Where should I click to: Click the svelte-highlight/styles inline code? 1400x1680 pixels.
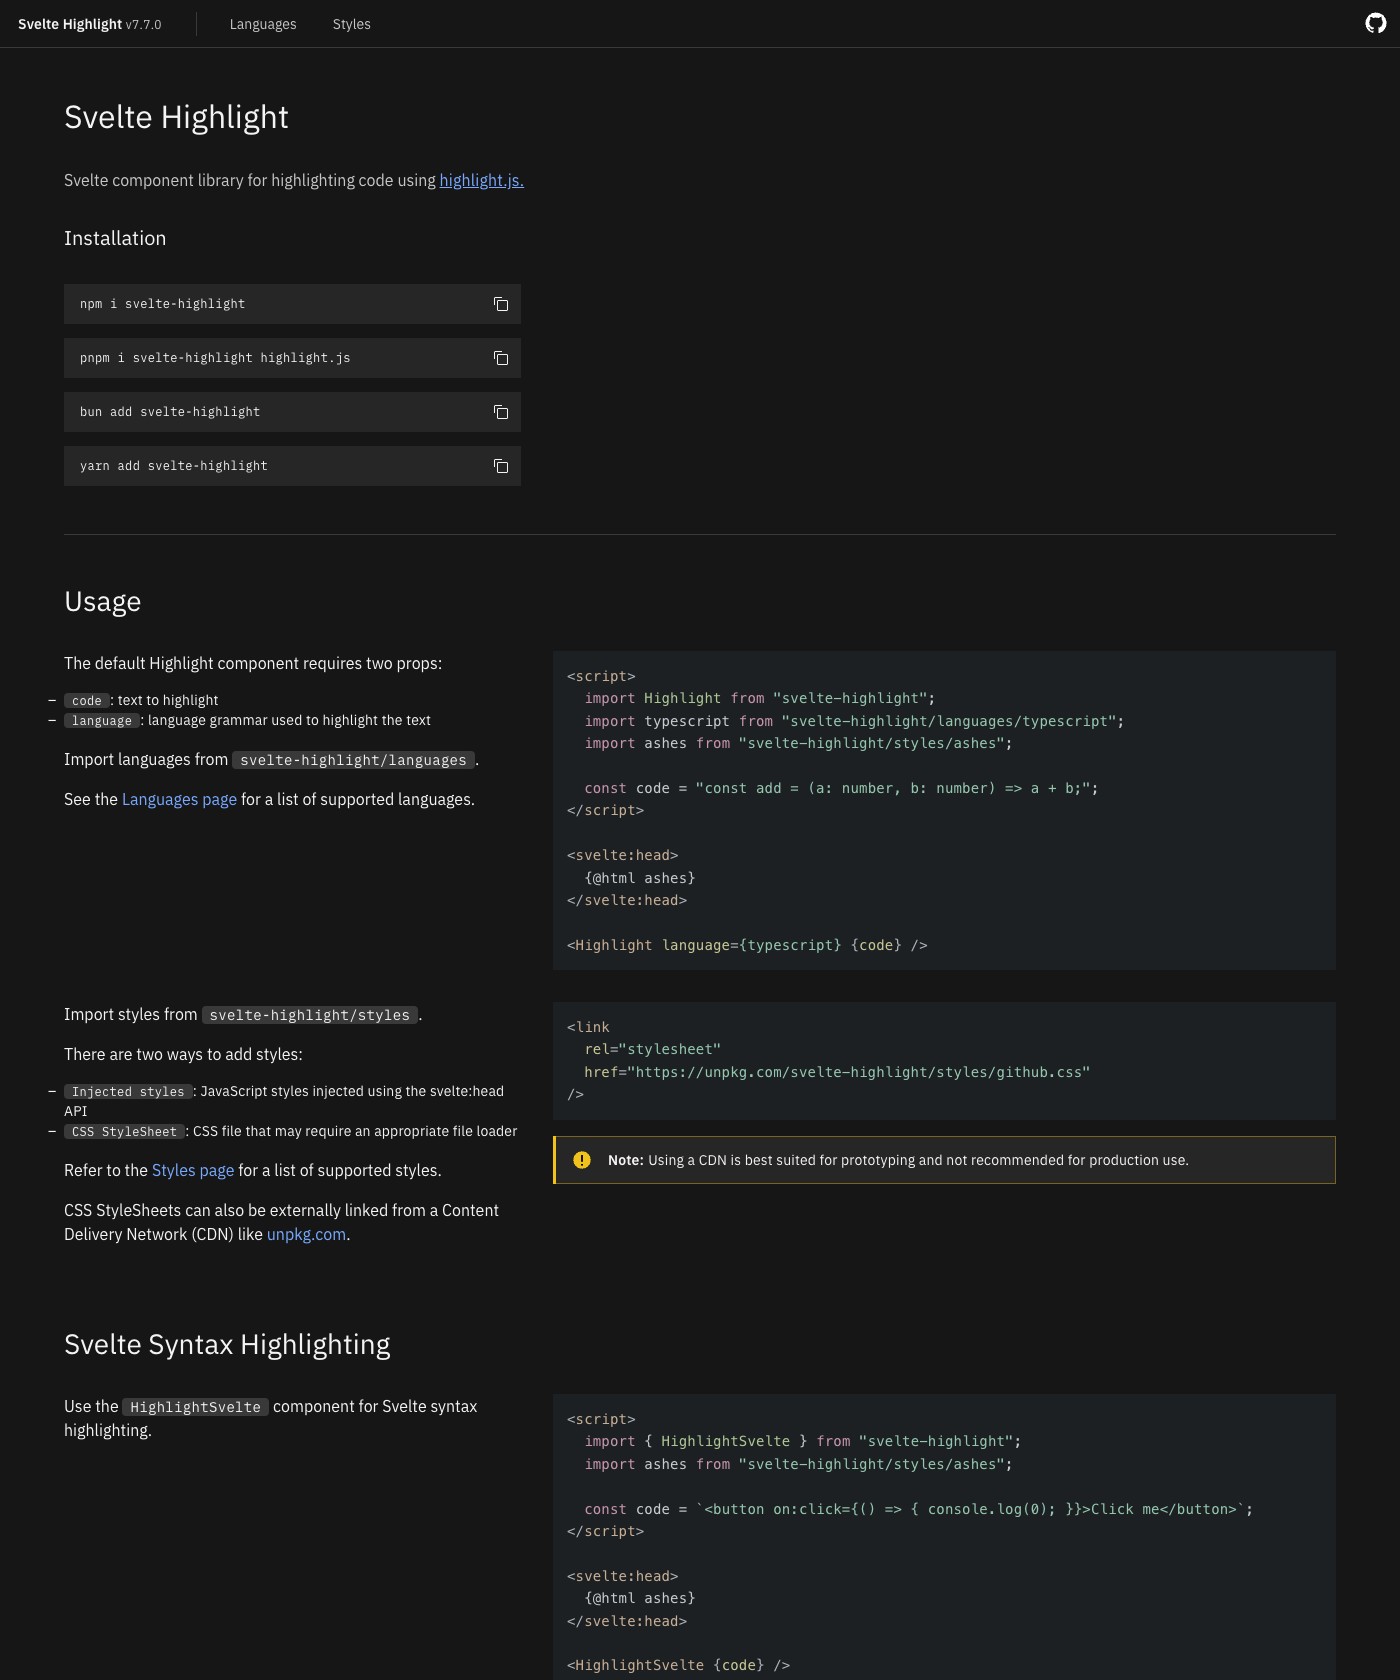[310, 1015]
